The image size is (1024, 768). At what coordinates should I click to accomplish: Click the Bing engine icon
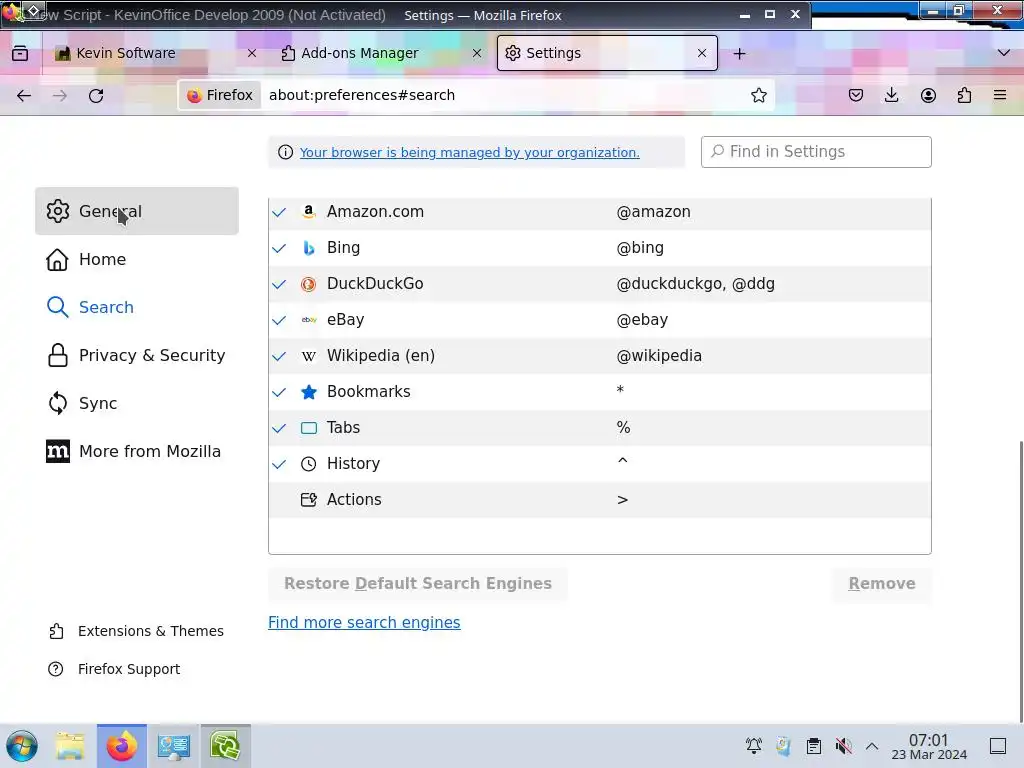pyautogui.click(x=308, y=248)
